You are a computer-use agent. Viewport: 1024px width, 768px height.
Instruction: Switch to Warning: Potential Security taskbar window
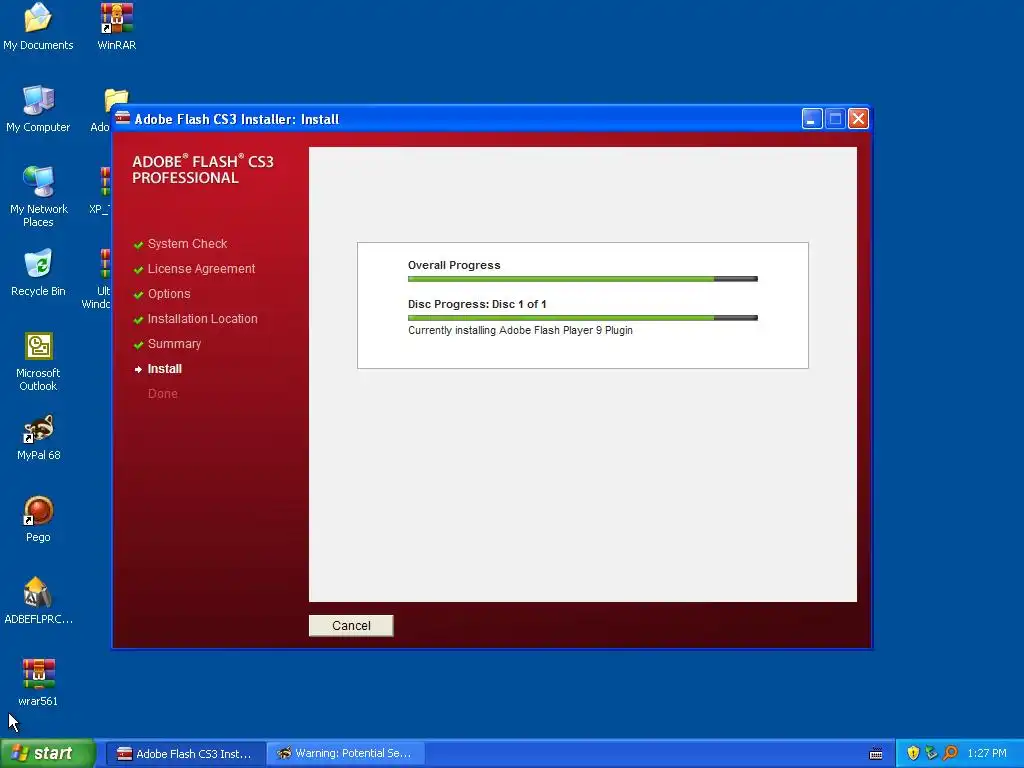tap(345, 754)
